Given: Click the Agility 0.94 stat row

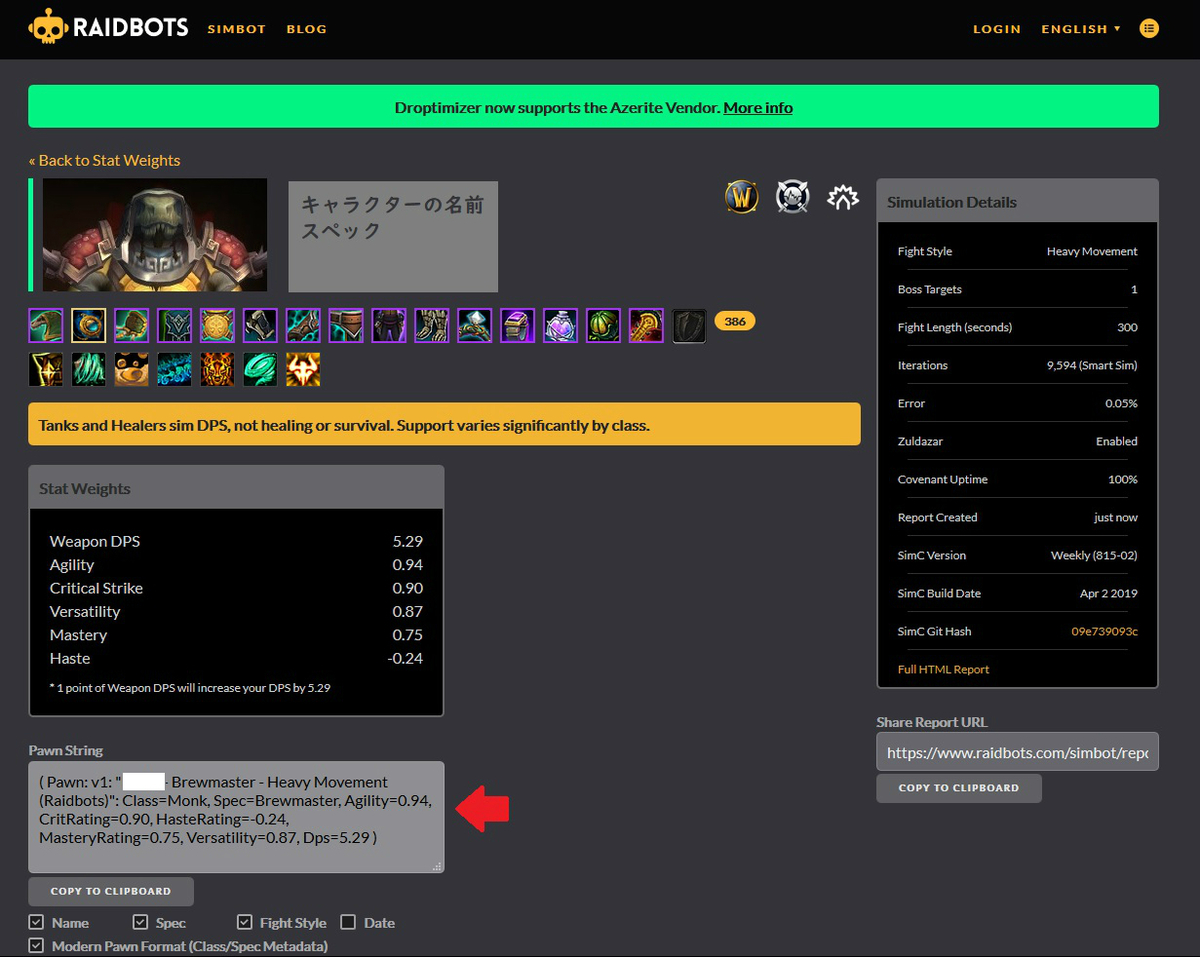Looking at the screenshot, I should [x=236, y=565].
